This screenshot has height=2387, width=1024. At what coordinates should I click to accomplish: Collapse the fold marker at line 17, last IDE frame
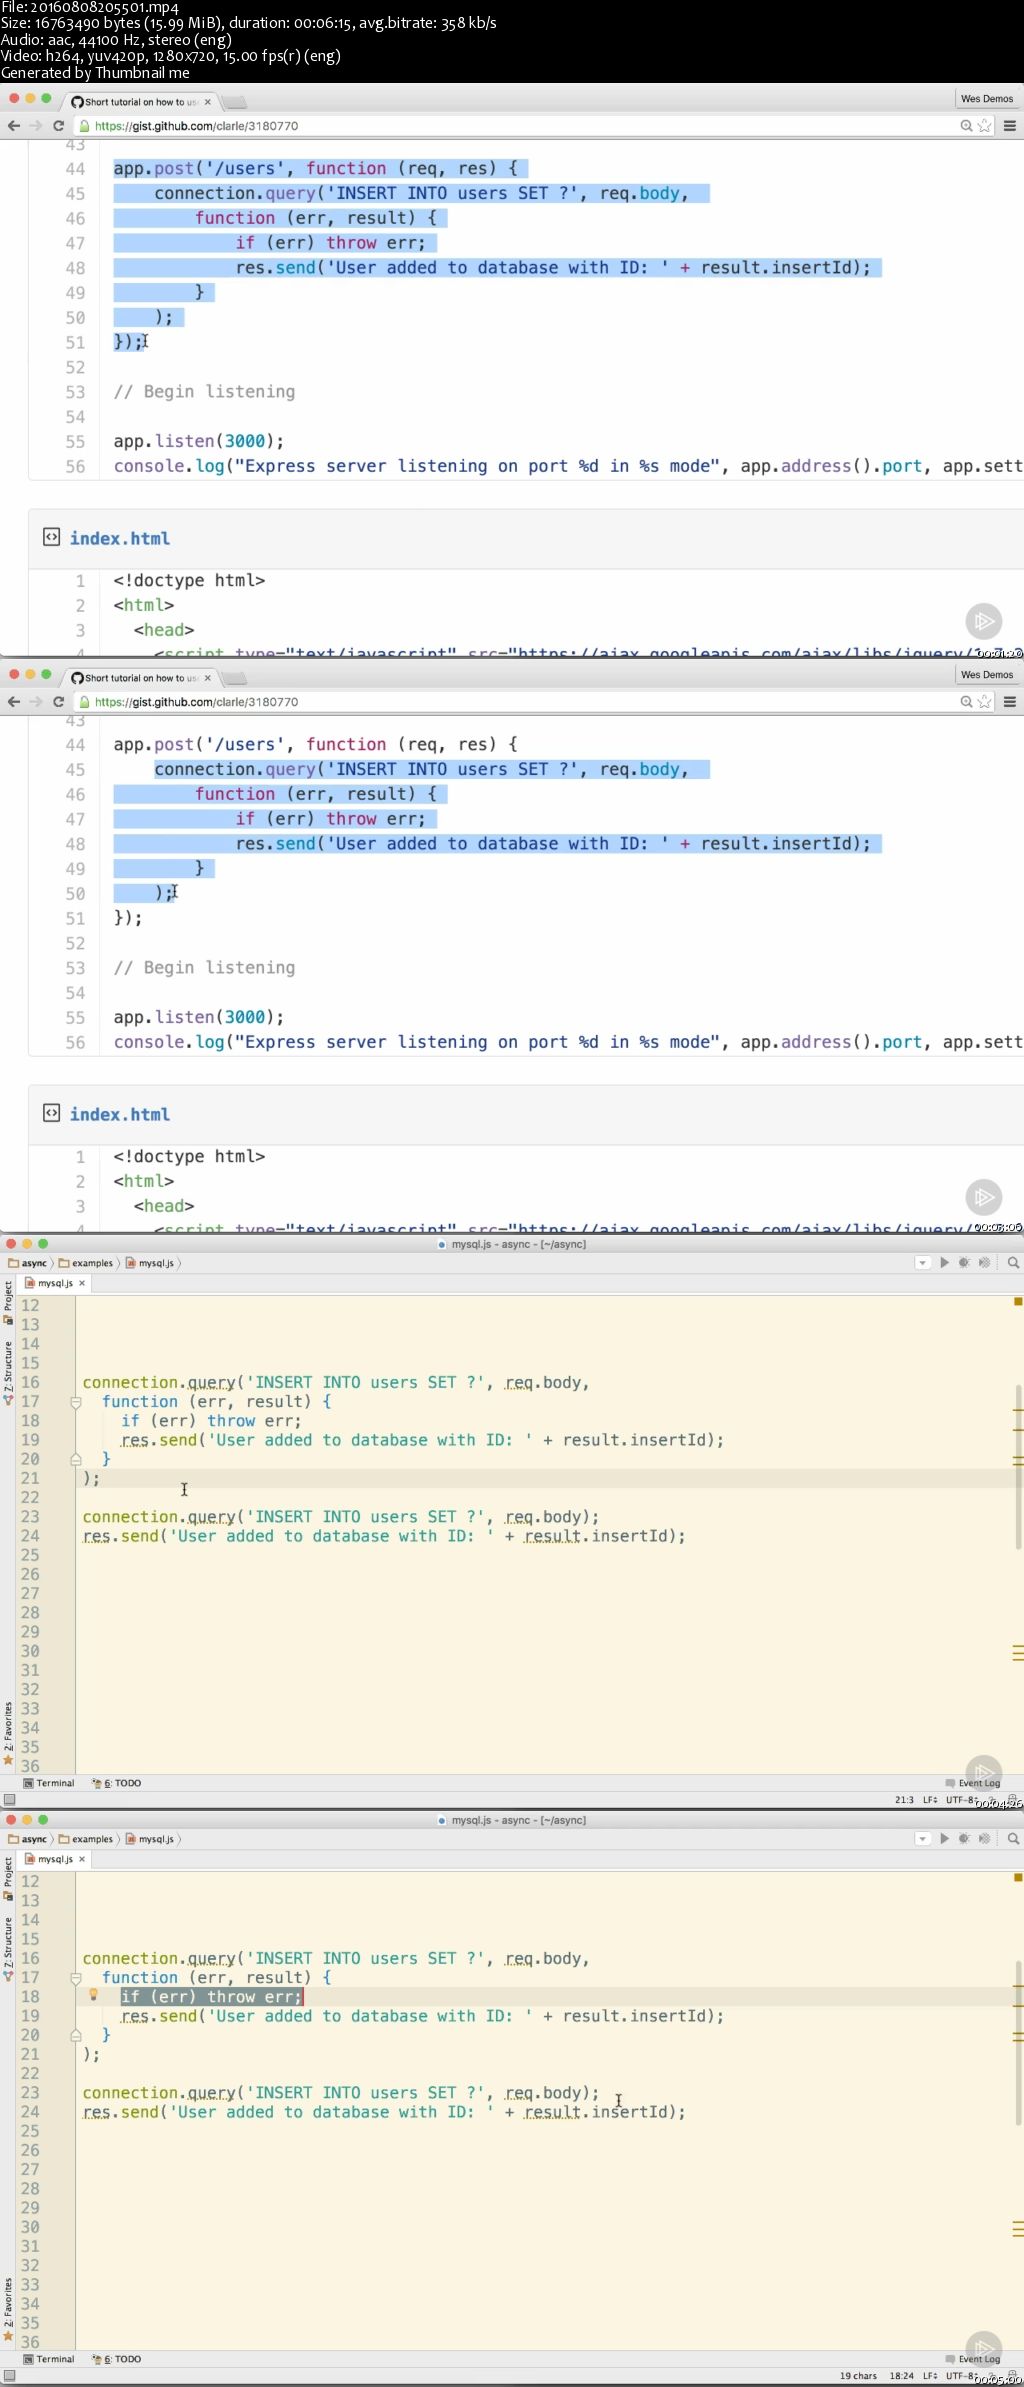click(76, 1978)
